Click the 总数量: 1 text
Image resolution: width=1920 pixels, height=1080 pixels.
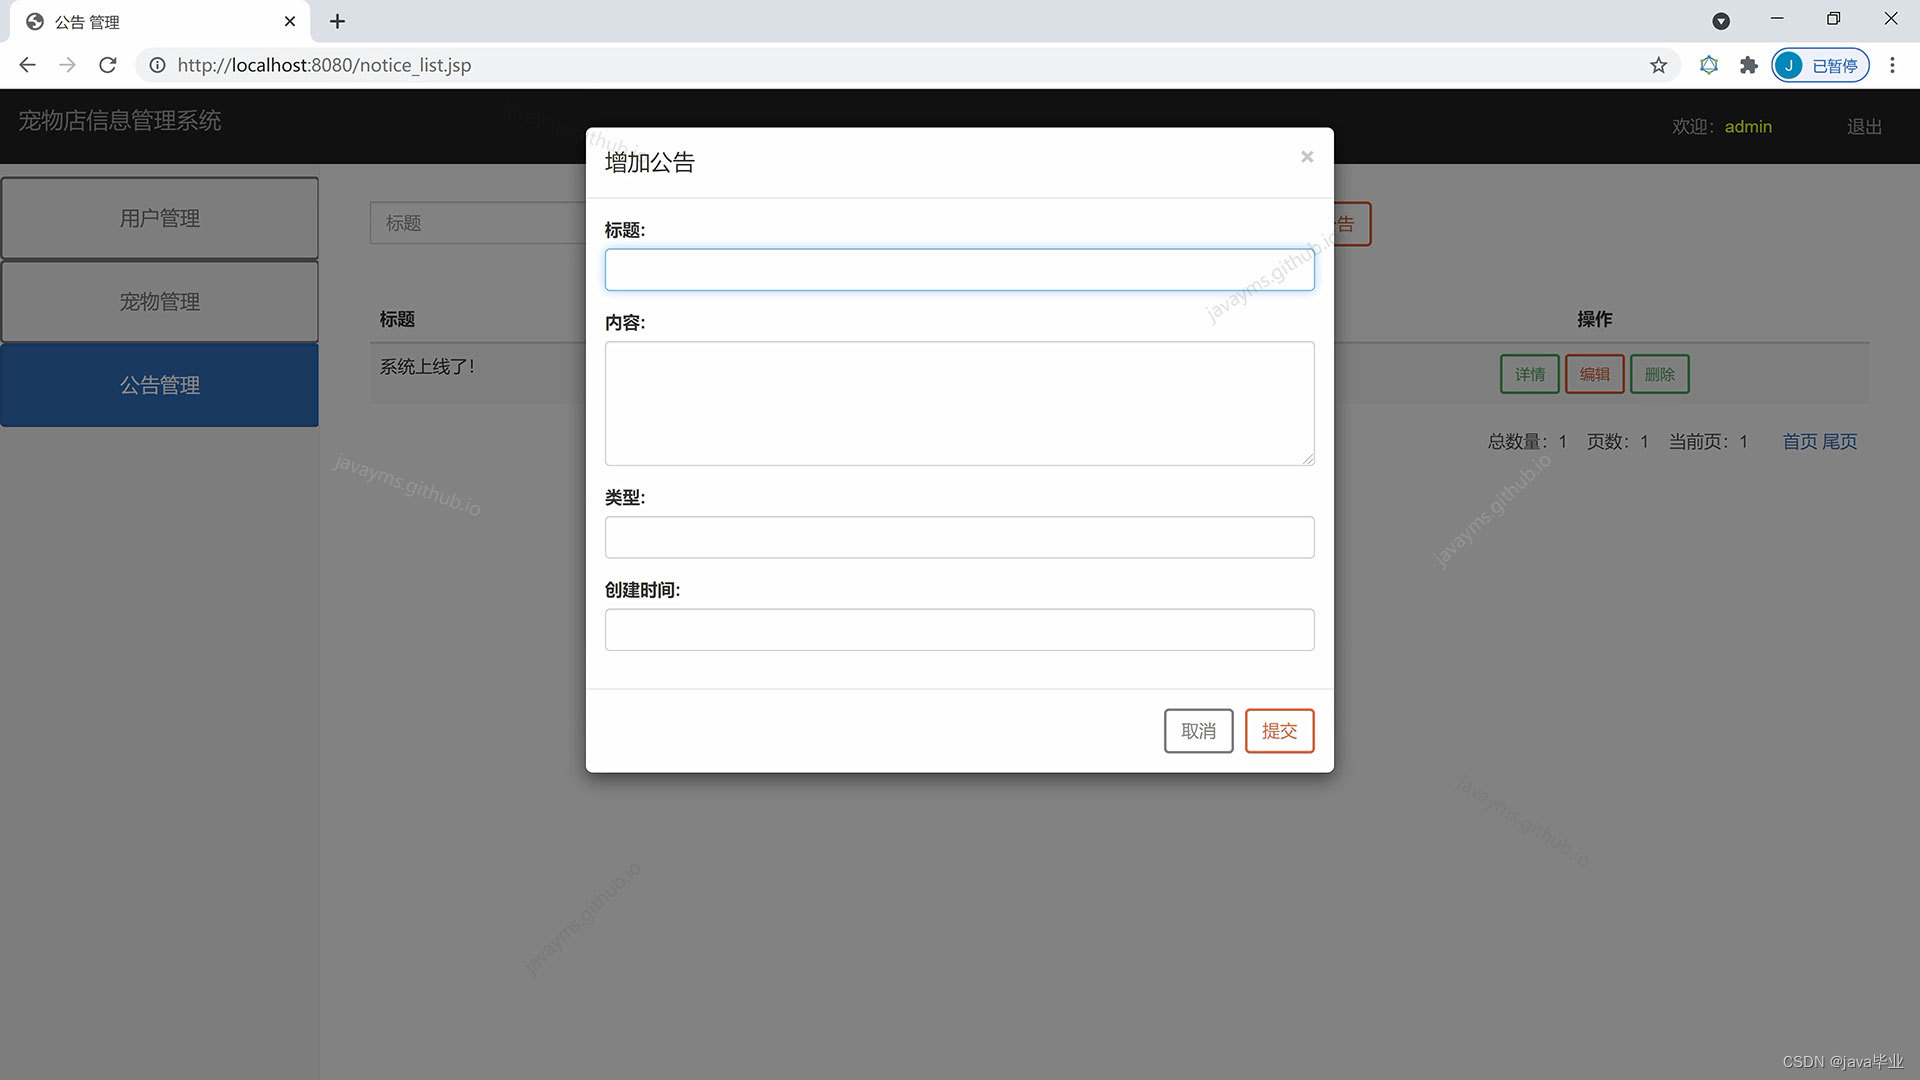pos(1527,442)
